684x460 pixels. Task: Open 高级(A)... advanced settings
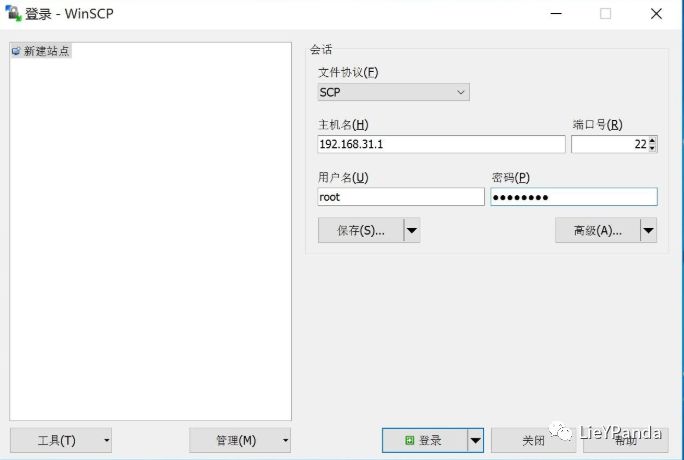(597, 230)
